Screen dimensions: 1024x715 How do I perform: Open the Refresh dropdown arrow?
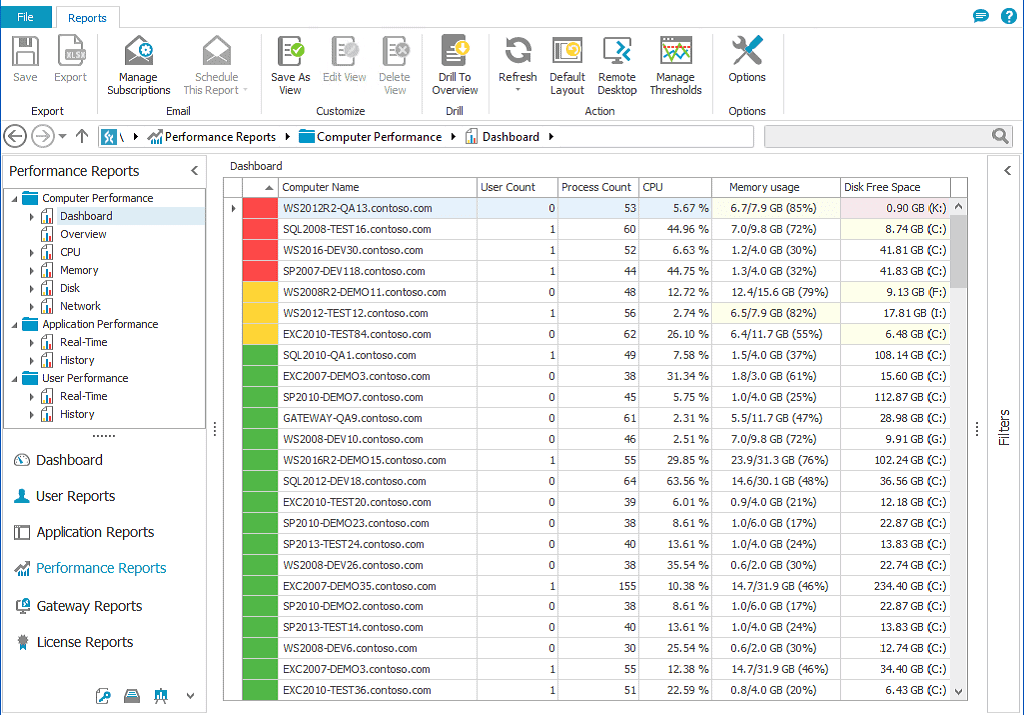point(518,90)
